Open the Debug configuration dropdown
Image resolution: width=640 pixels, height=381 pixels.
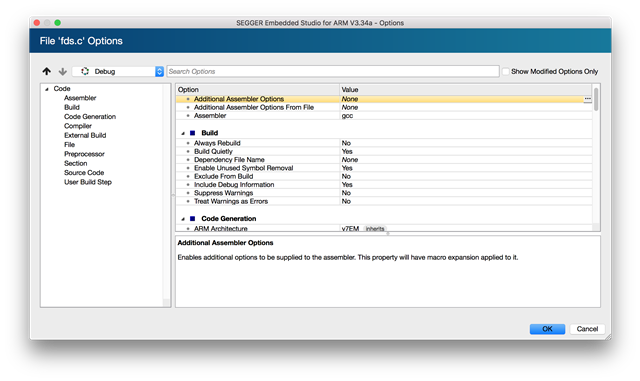pos(118,71)
